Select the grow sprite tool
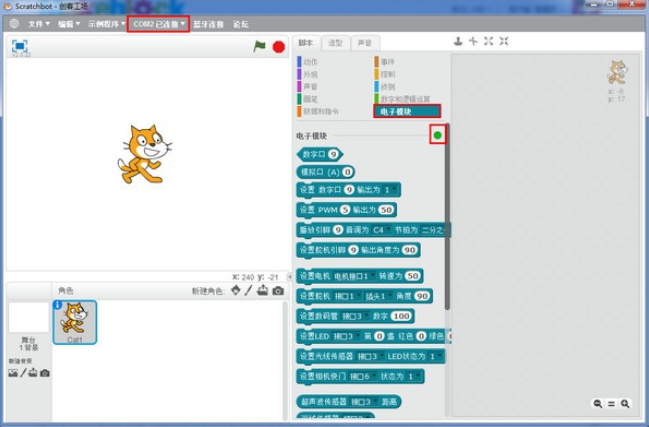 click(488, 41)
